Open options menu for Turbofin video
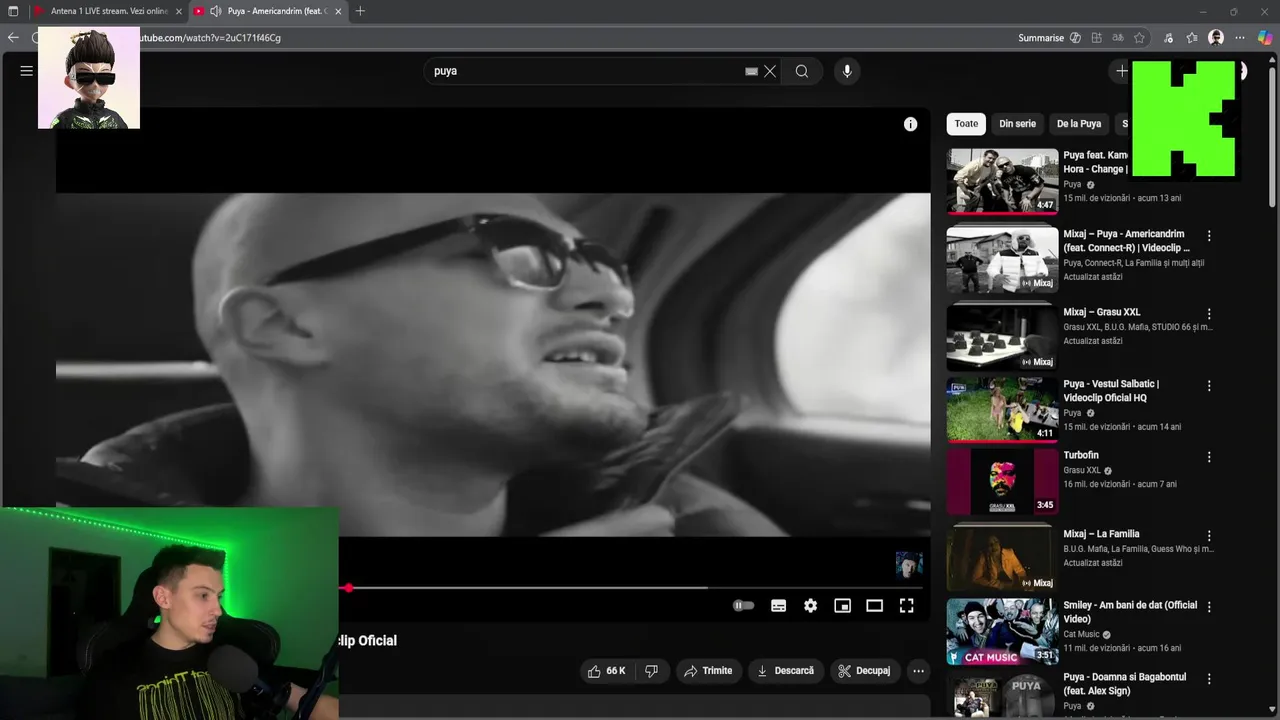 coord(1209,457)
